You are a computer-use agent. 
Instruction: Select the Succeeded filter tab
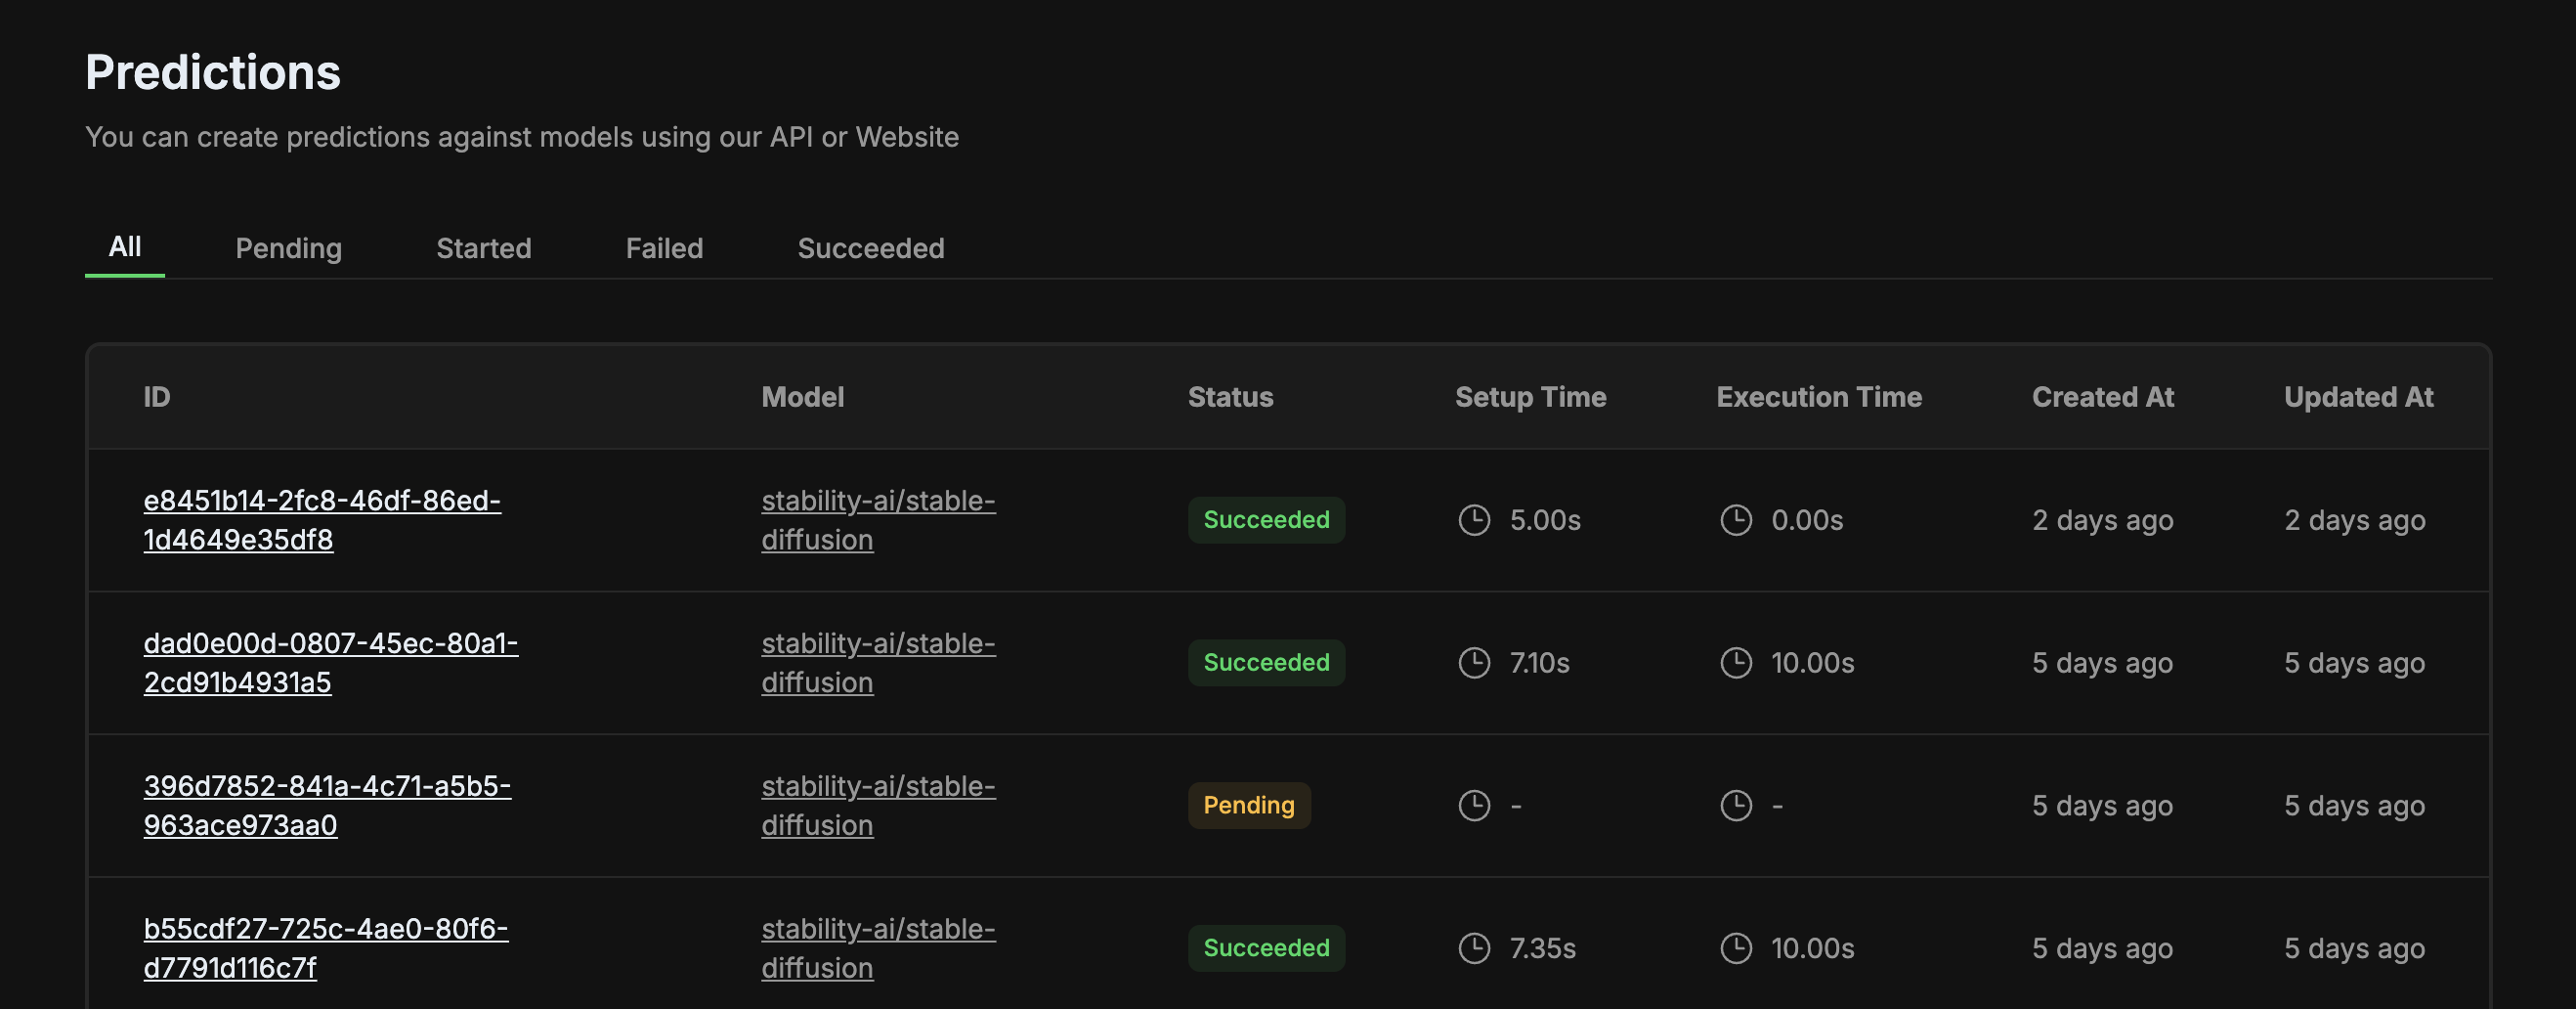pyautogui.click(x=870, y=248)
